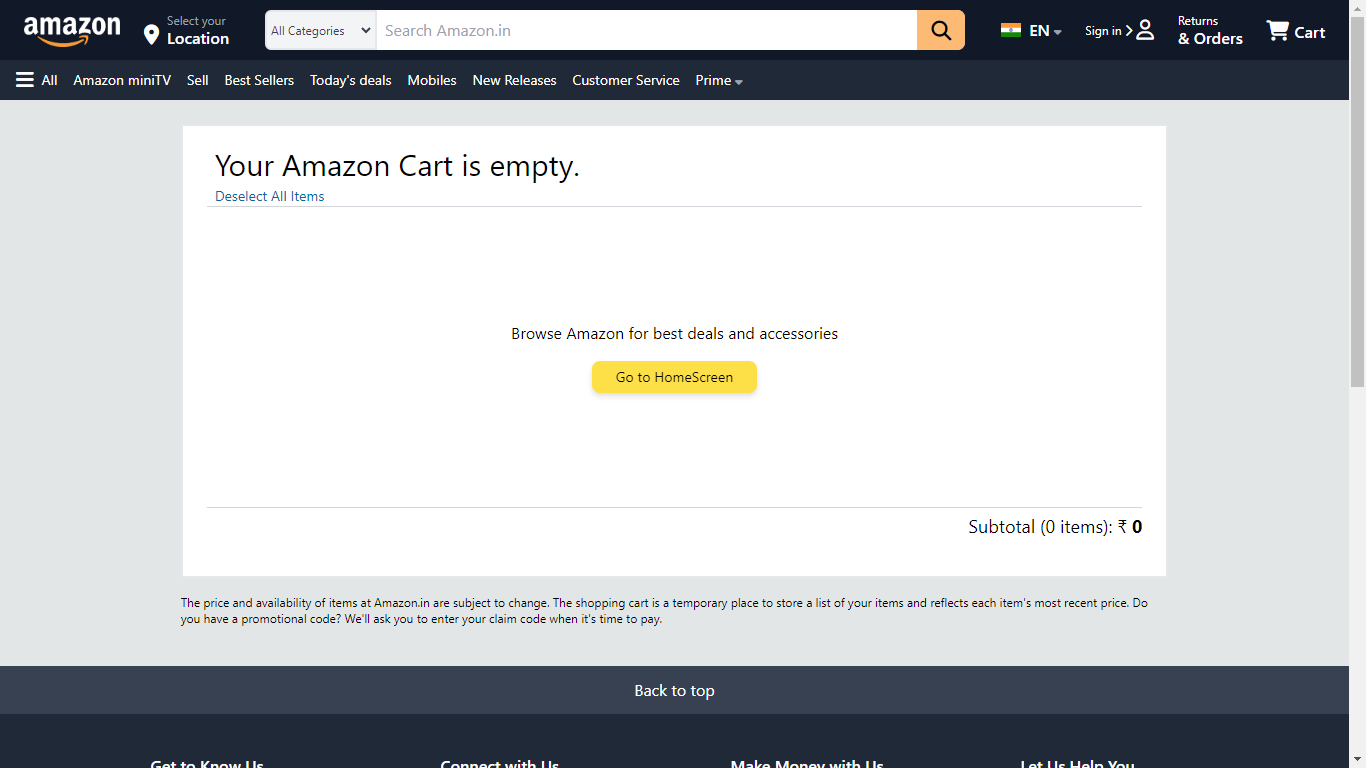Select Mobiles in the navigation bar
1366x768 pixels.
432,80
